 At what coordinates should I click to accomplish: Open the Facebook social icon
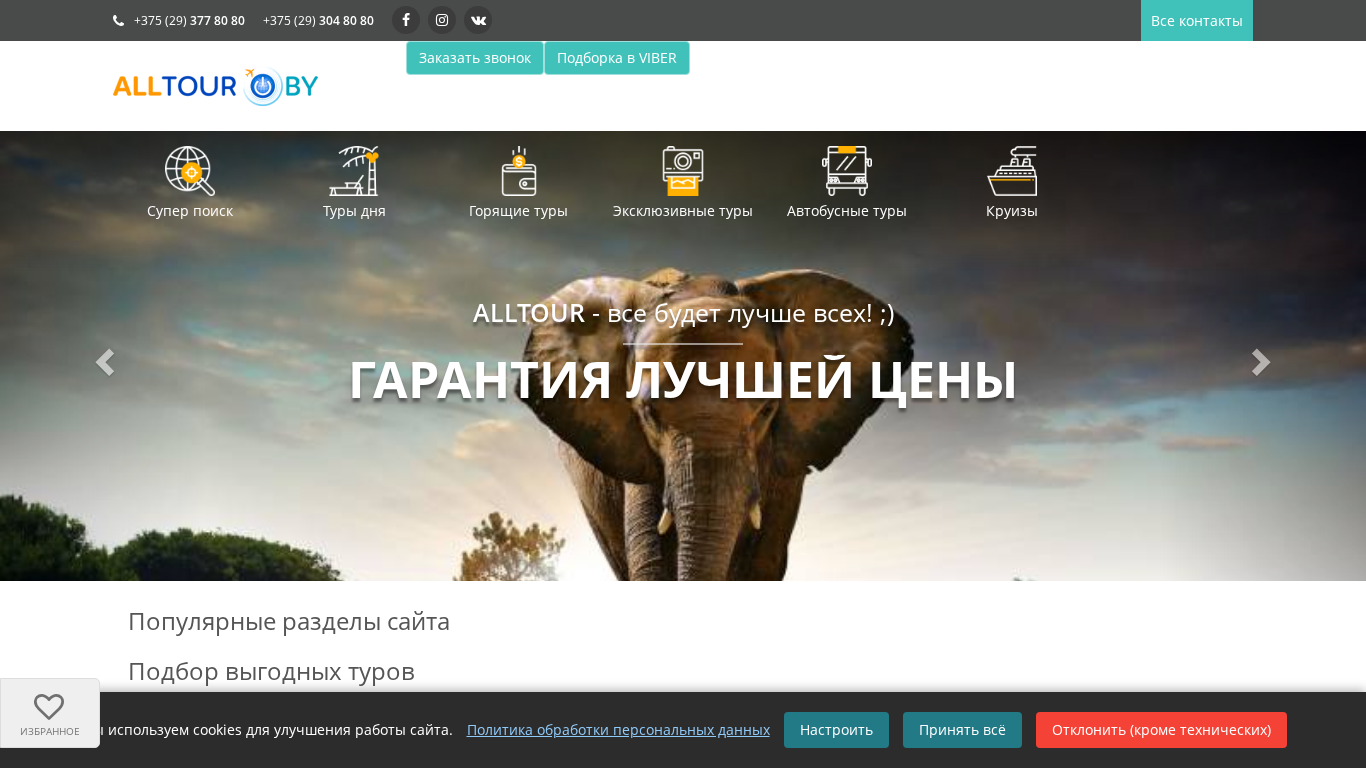(x=406, y=20)
